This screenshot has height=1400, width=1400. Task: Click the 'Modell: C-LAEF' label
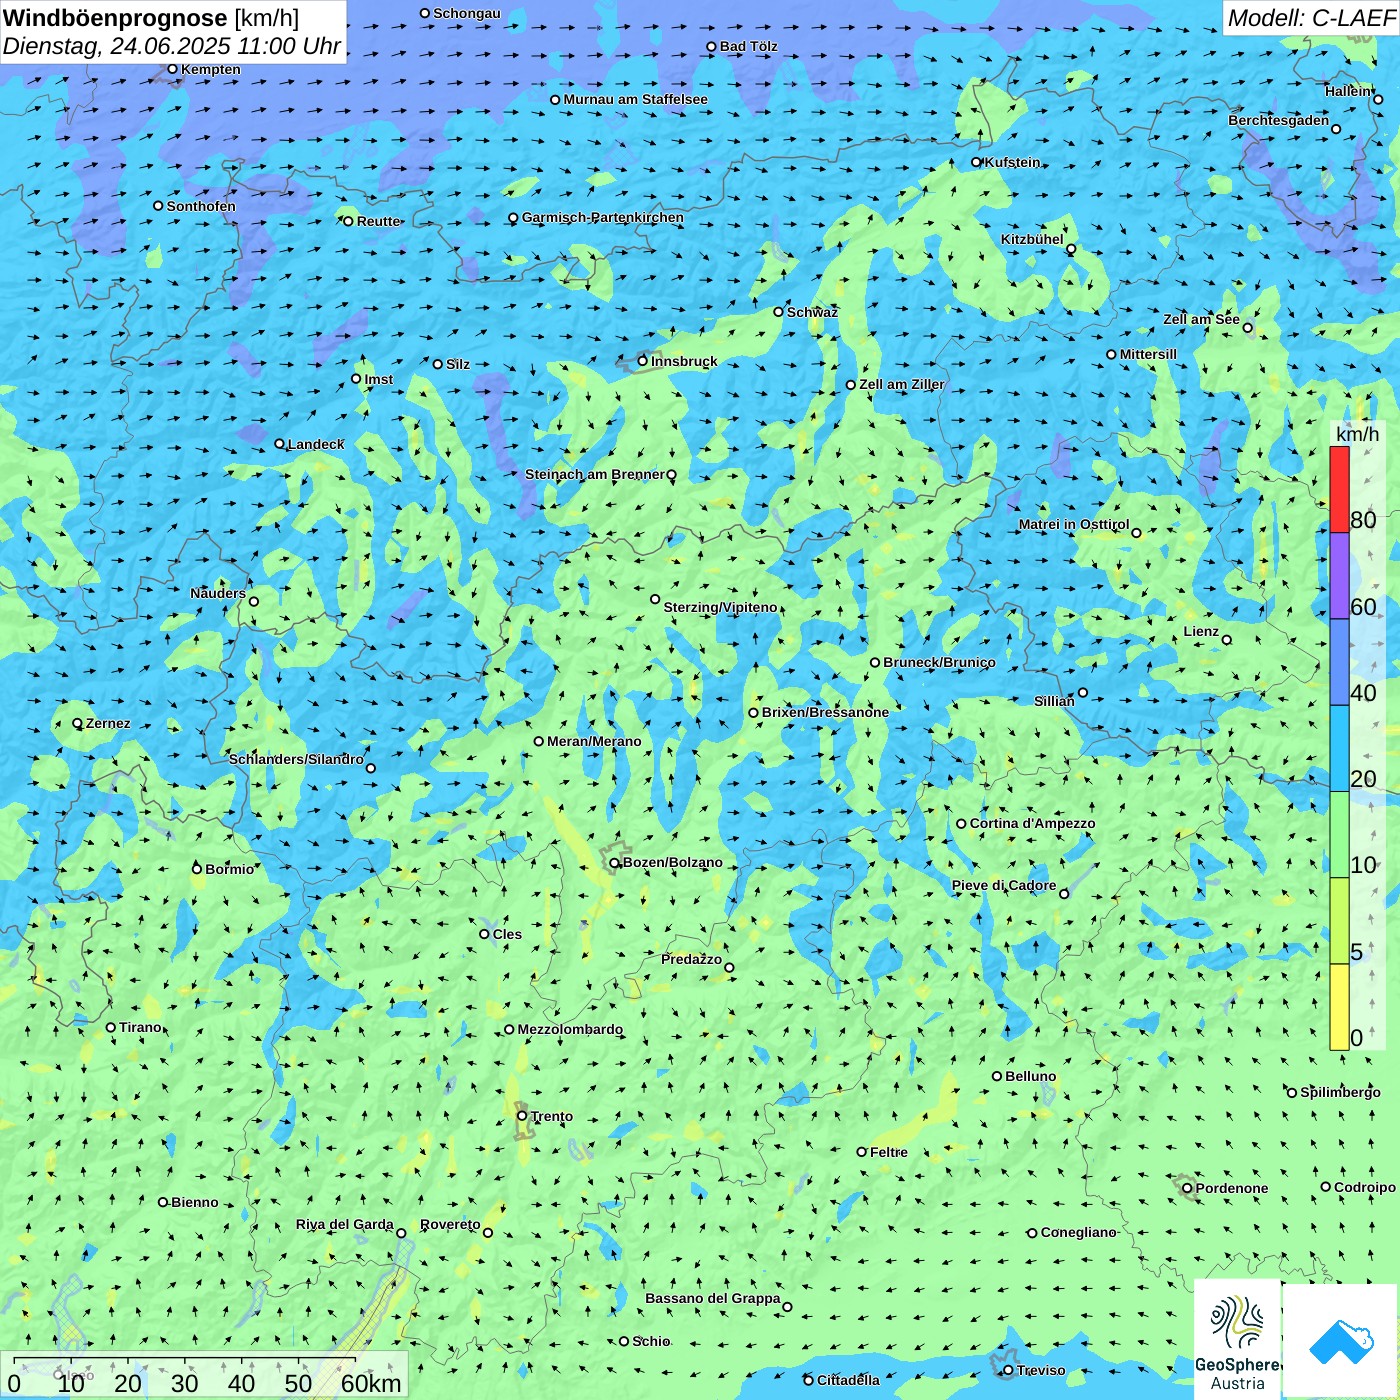(x=1311, y=18)
